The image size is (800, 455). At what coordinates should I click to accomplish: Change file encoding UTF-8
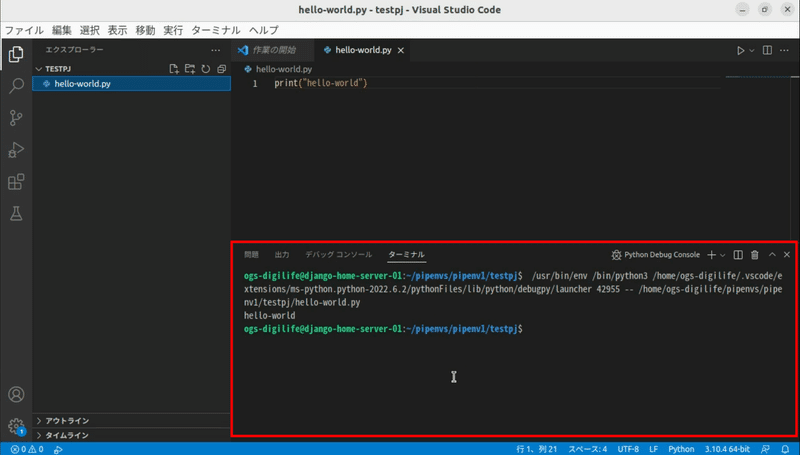tap(628, 449)
